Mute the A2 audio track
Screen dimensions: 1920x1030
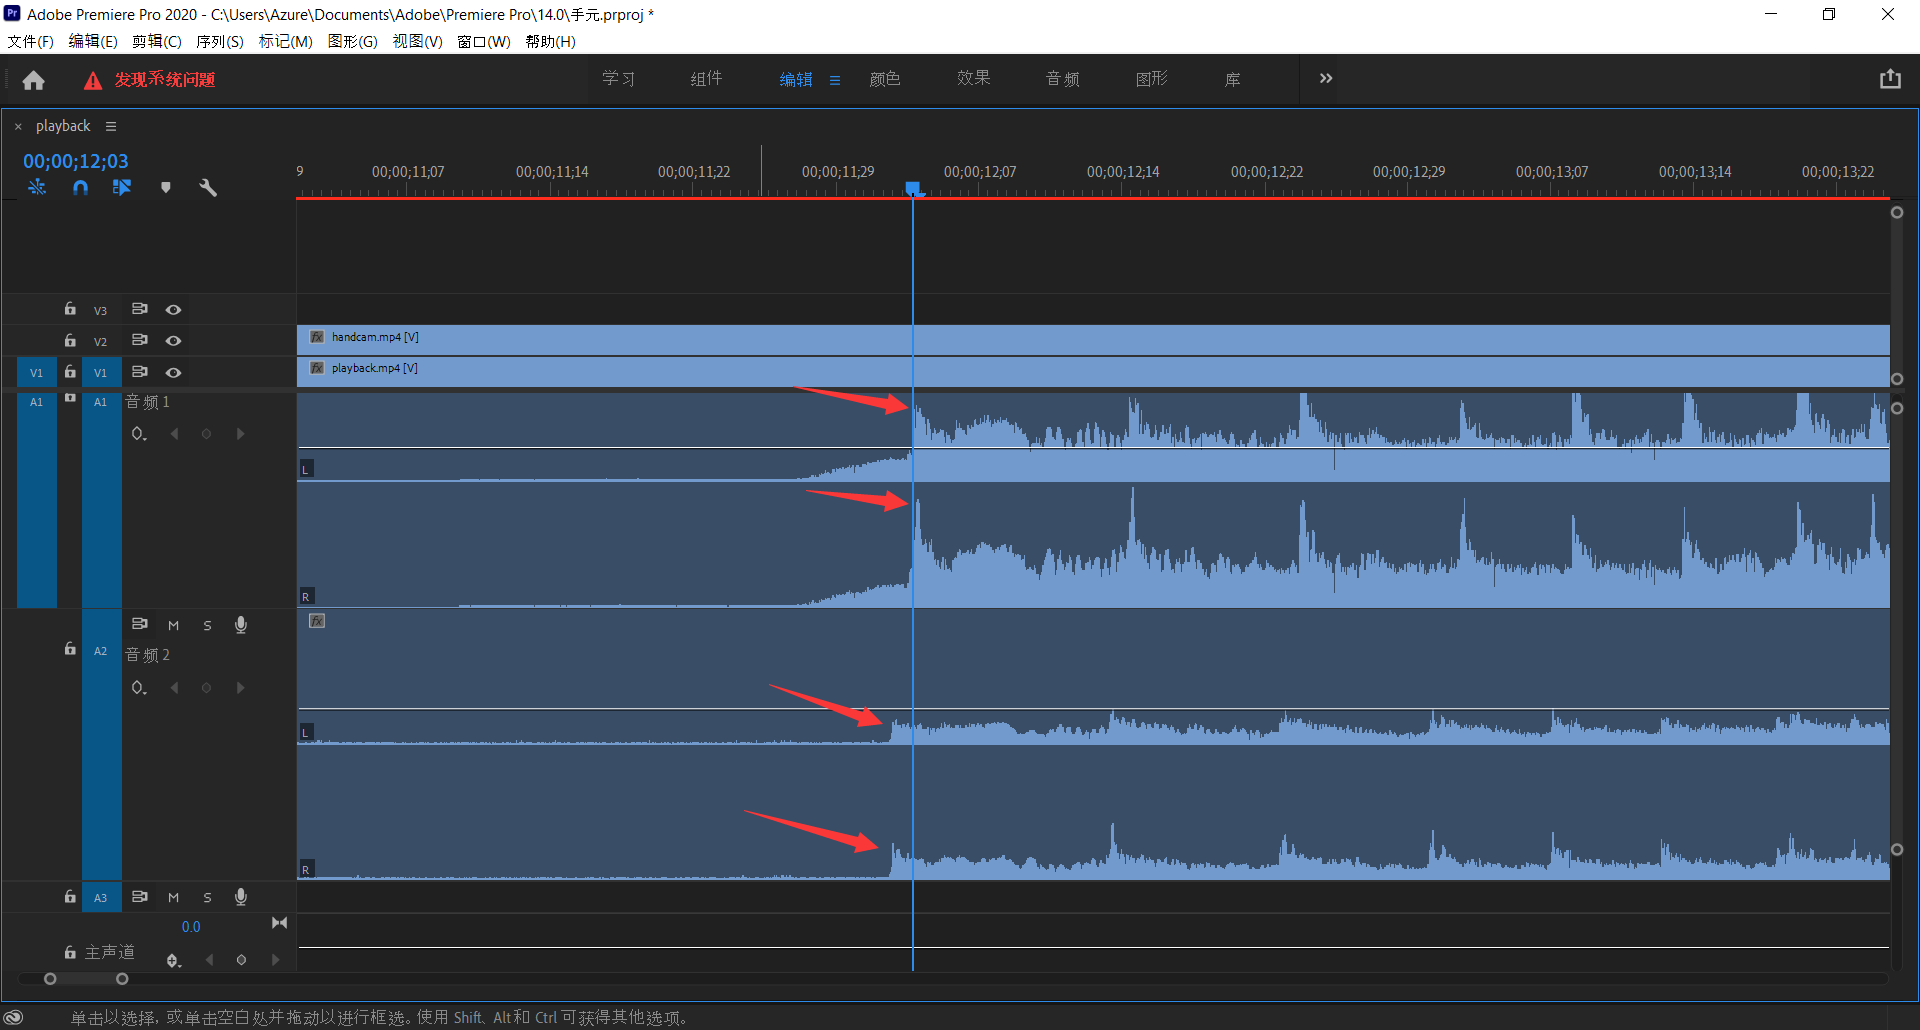coord(173,625)
